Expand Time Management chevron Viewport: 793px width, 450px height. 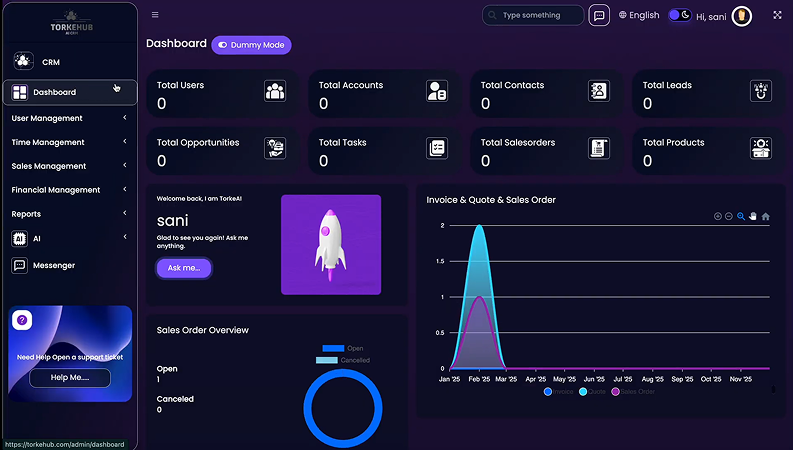124,141
